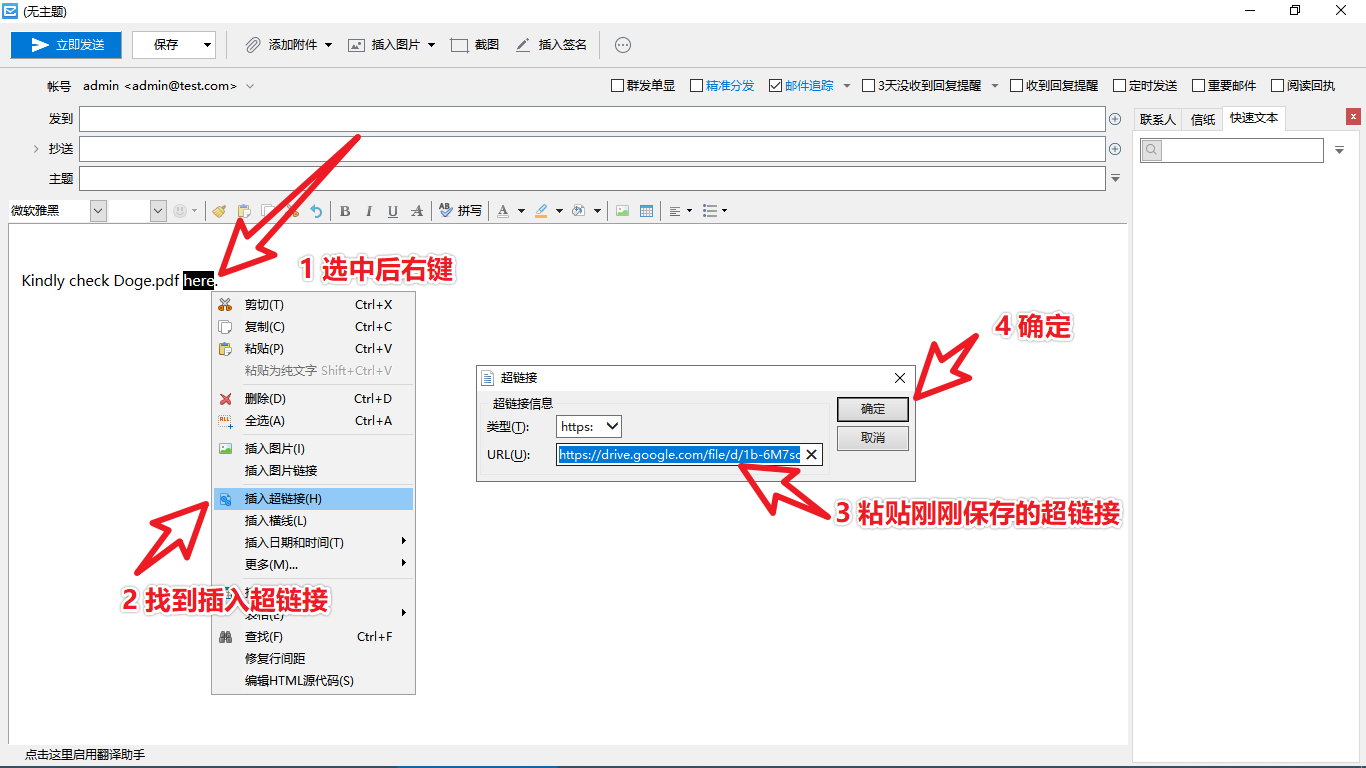
Task: Click the text alignment icon
Action: (x=676, y=211)
